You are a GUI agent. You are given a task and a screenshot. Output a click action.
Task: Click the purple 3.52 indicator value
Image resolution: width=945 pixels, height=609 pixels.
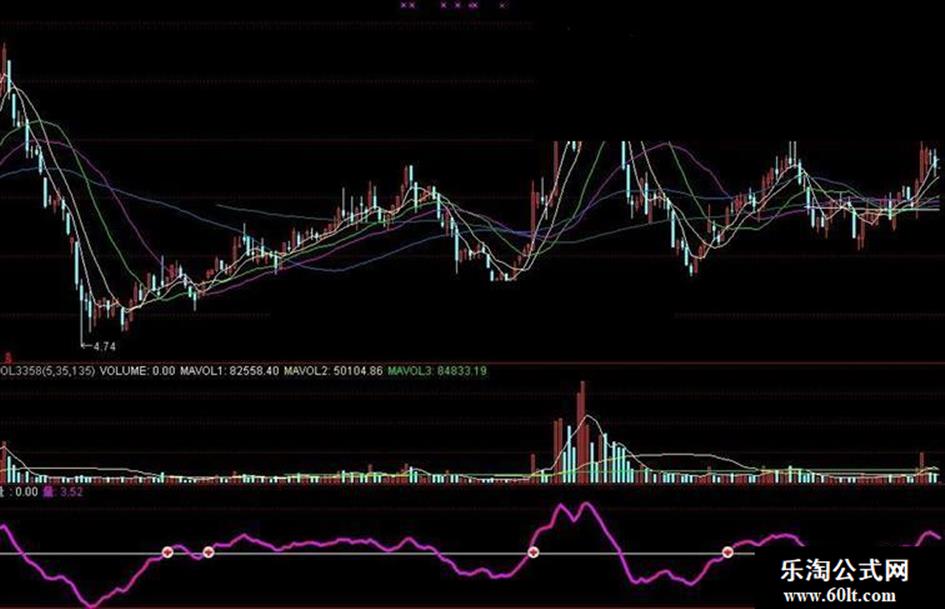(72, 492)
